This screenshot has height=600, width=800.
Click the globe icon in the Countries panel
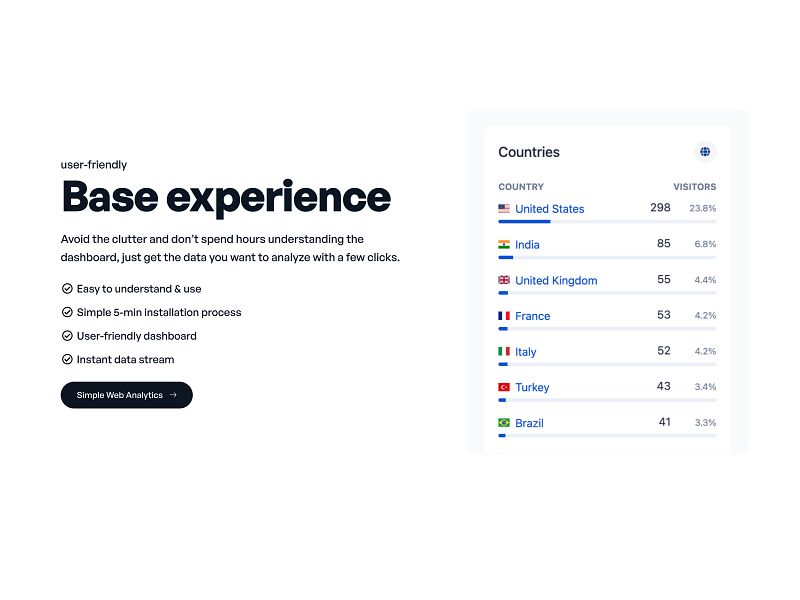coord(705,151)
